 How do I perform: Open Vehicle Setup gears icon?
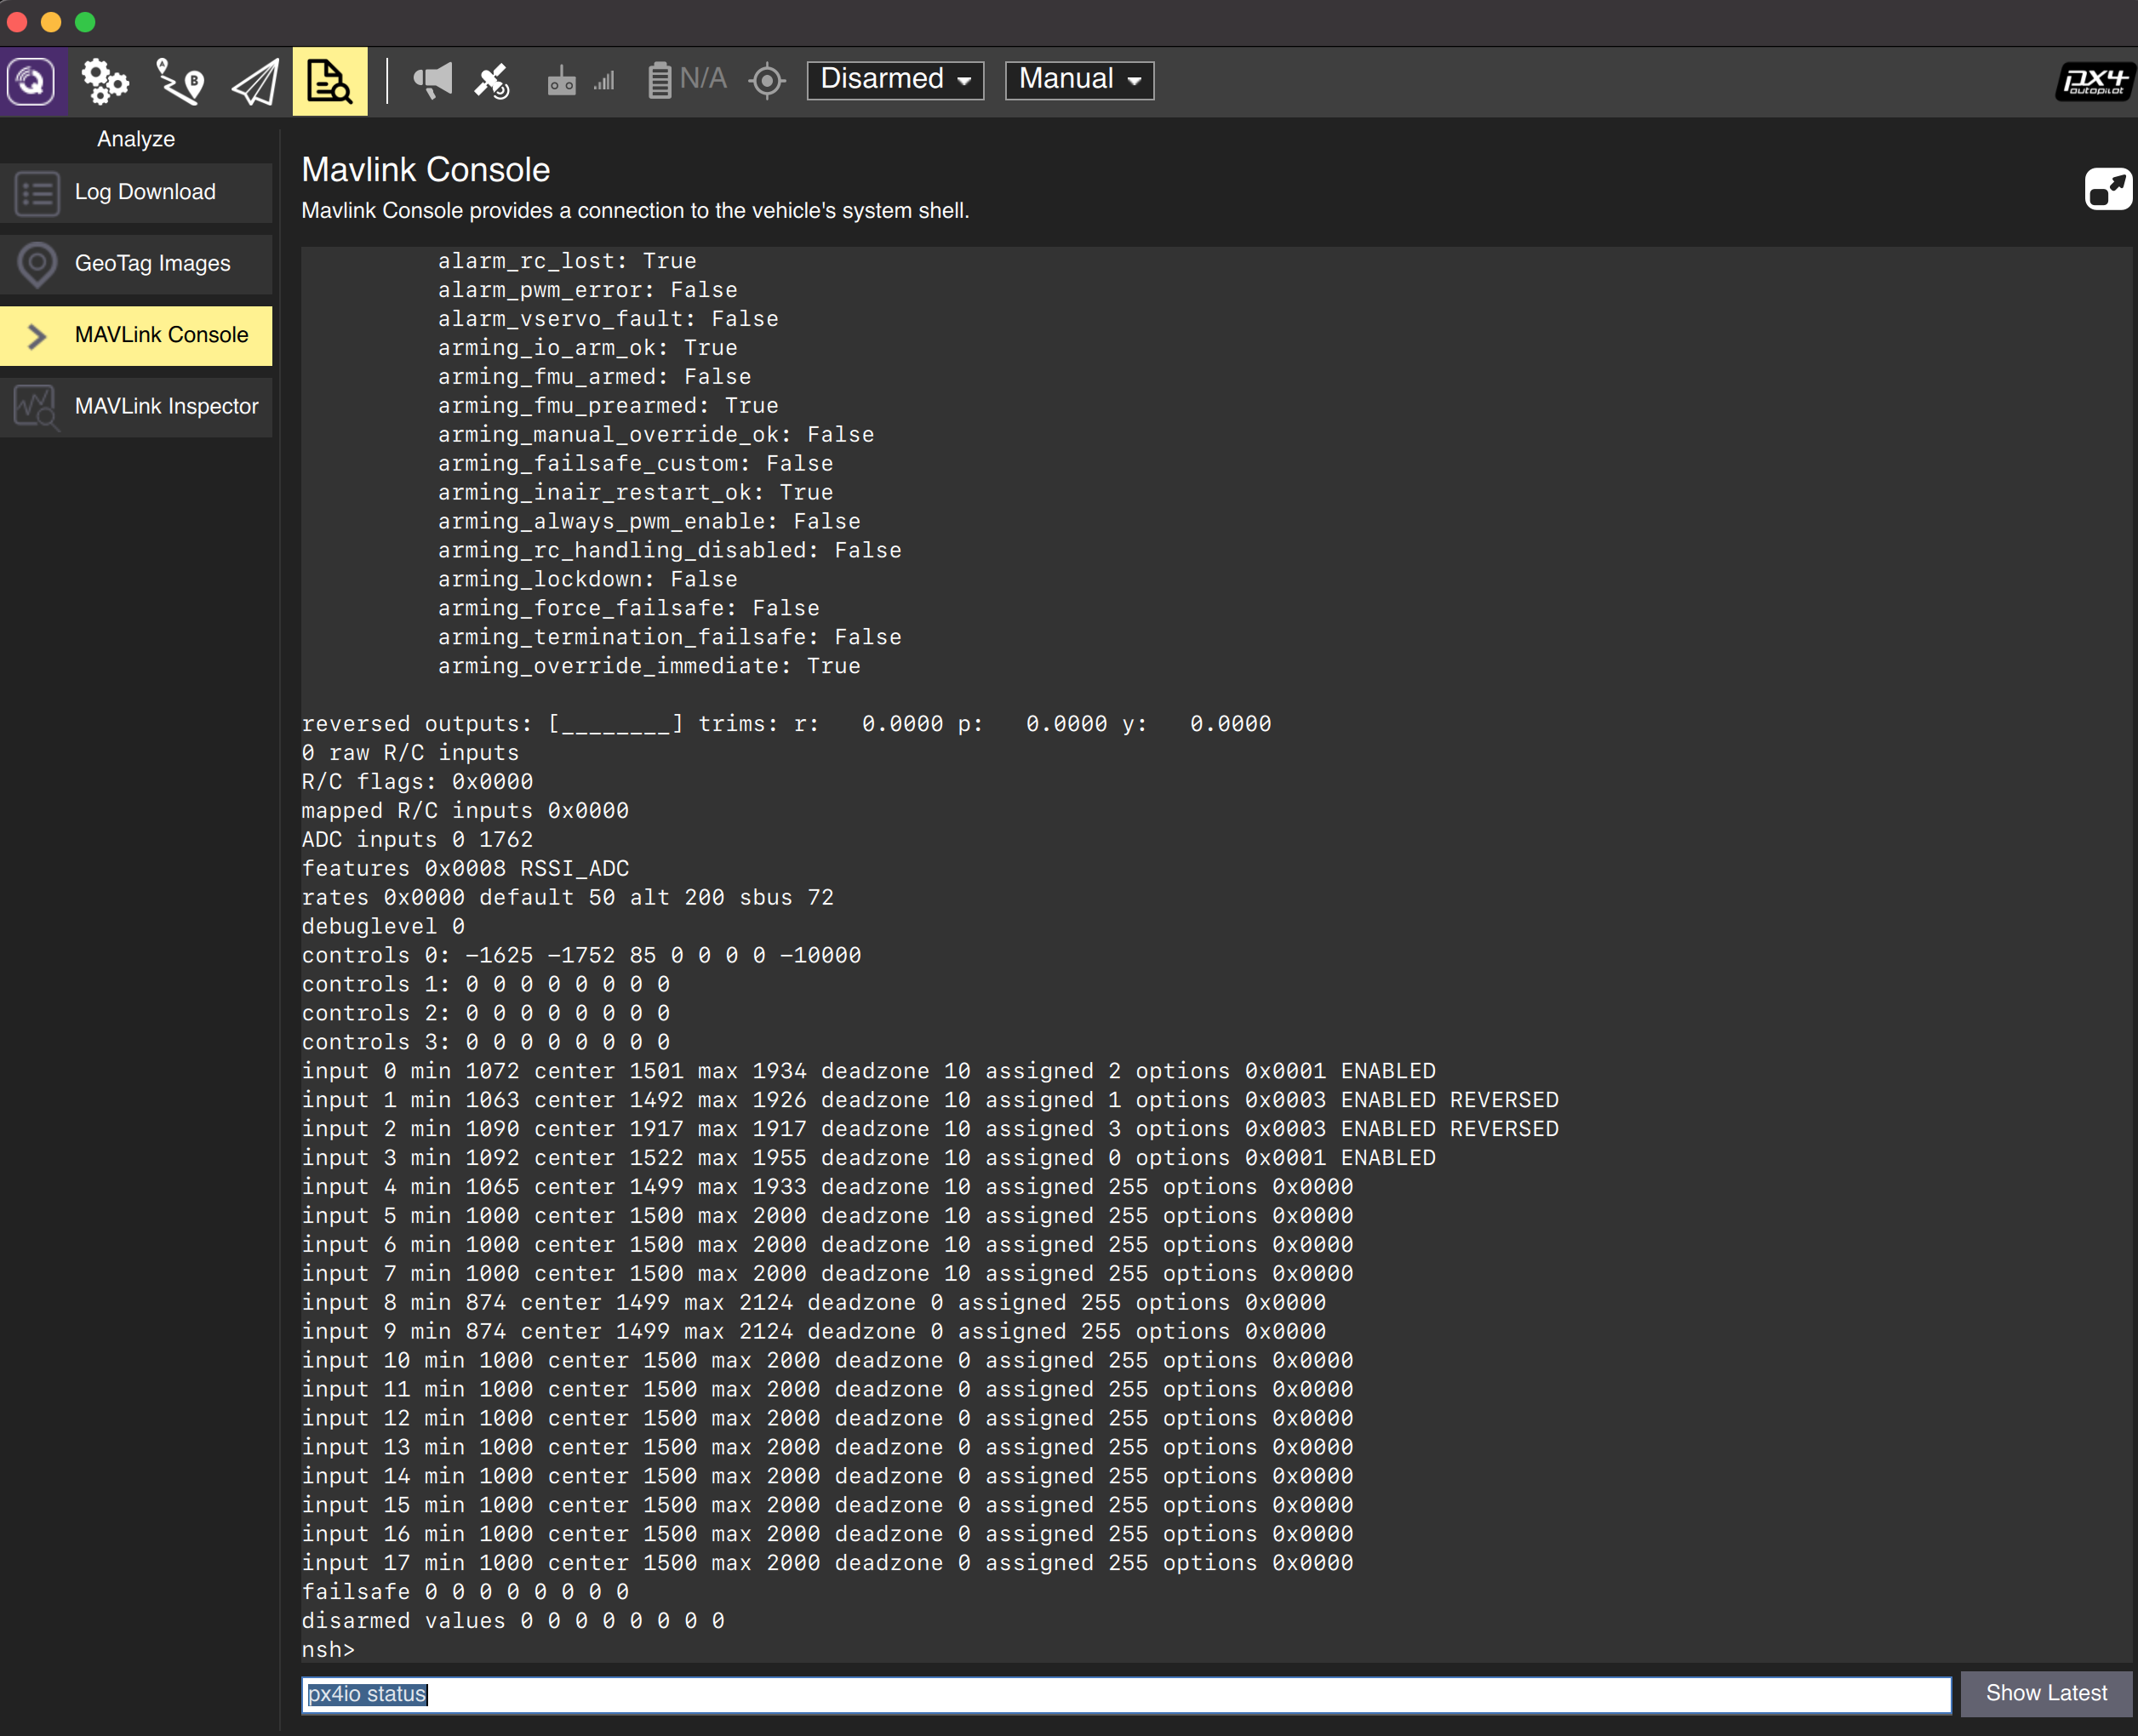(104, 81)
